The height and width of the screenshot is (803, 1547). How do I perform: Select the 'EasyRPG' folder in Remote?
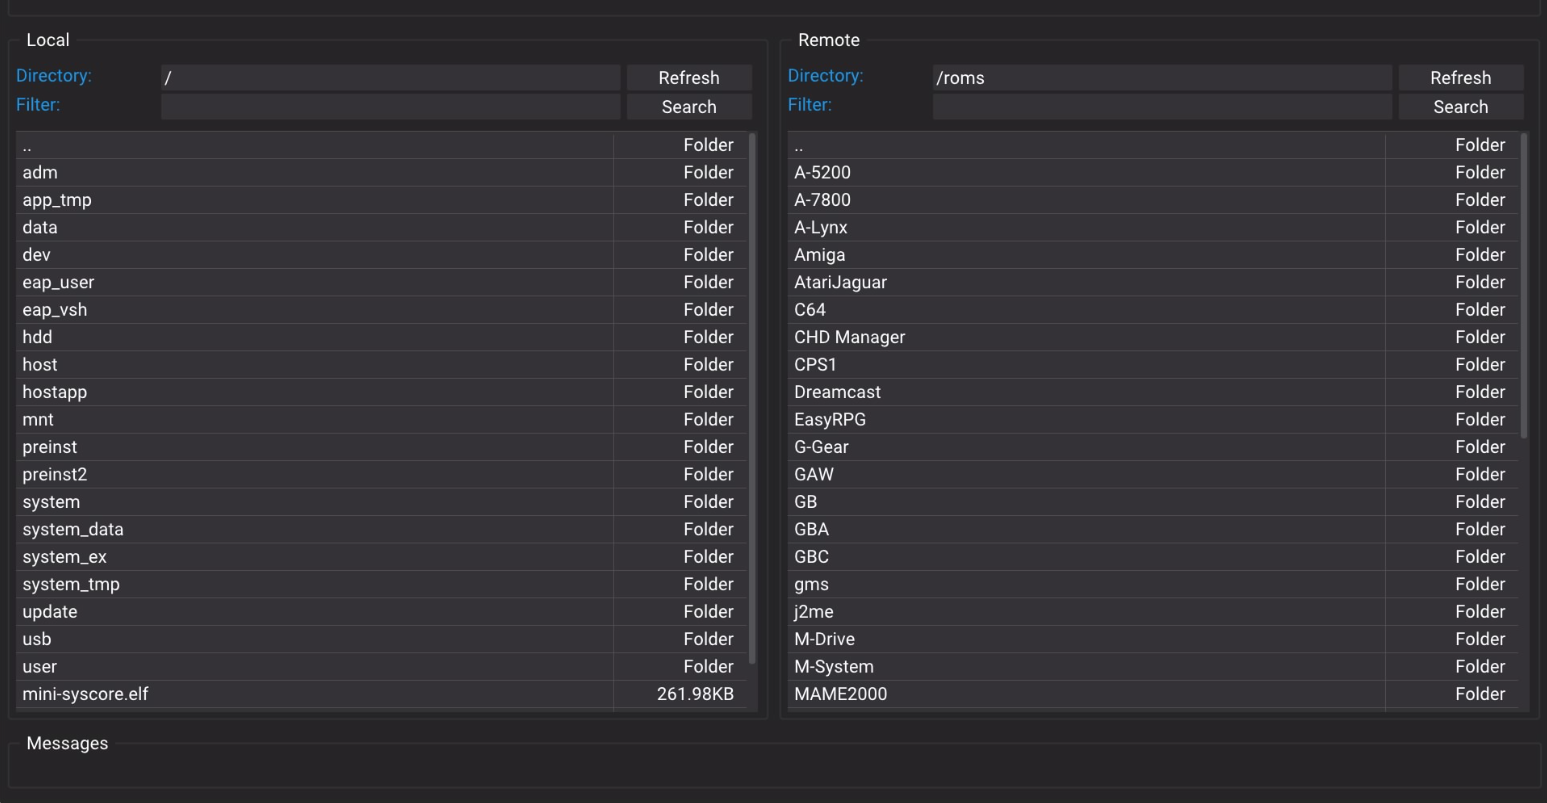click(1154, 420)
